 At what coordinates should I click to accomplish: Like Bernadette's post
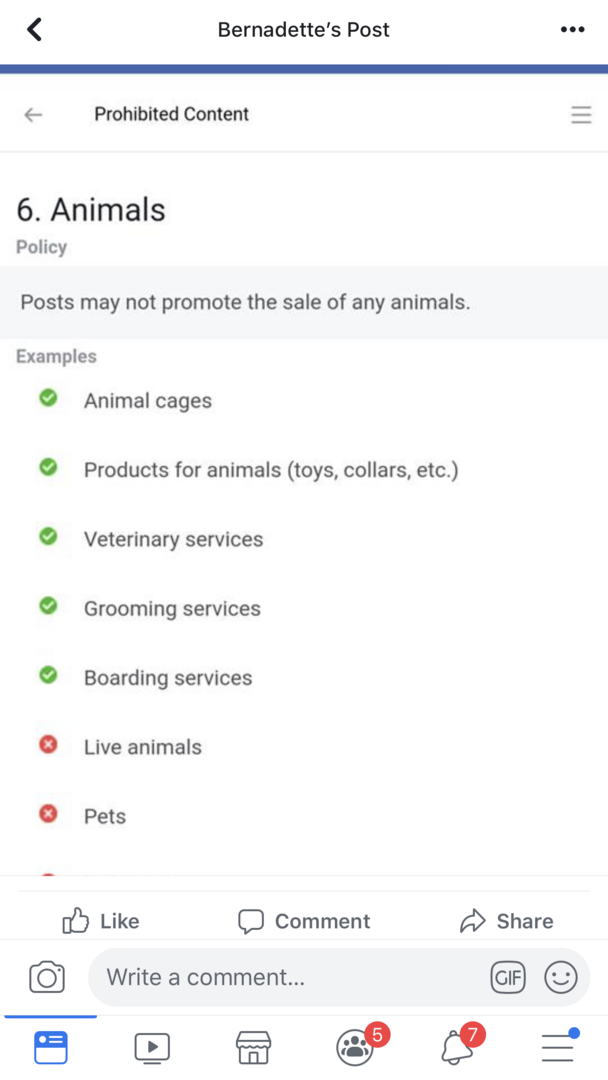point(101,921)
